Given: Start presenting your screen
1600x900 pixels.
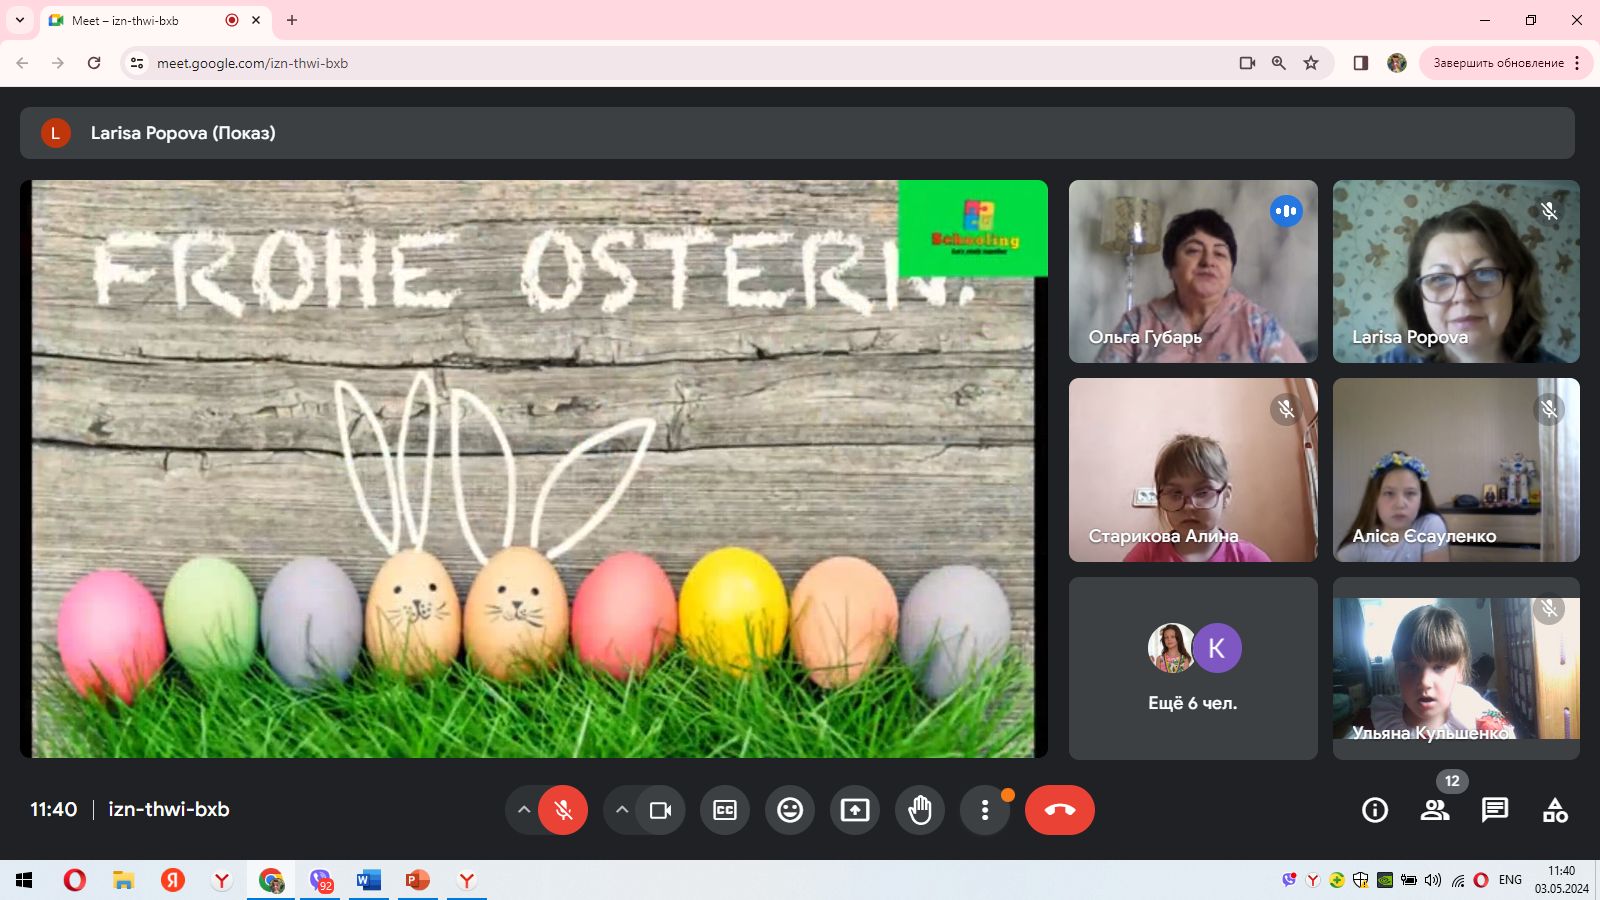Looking at the screenshot, I should tap(855, 810).
